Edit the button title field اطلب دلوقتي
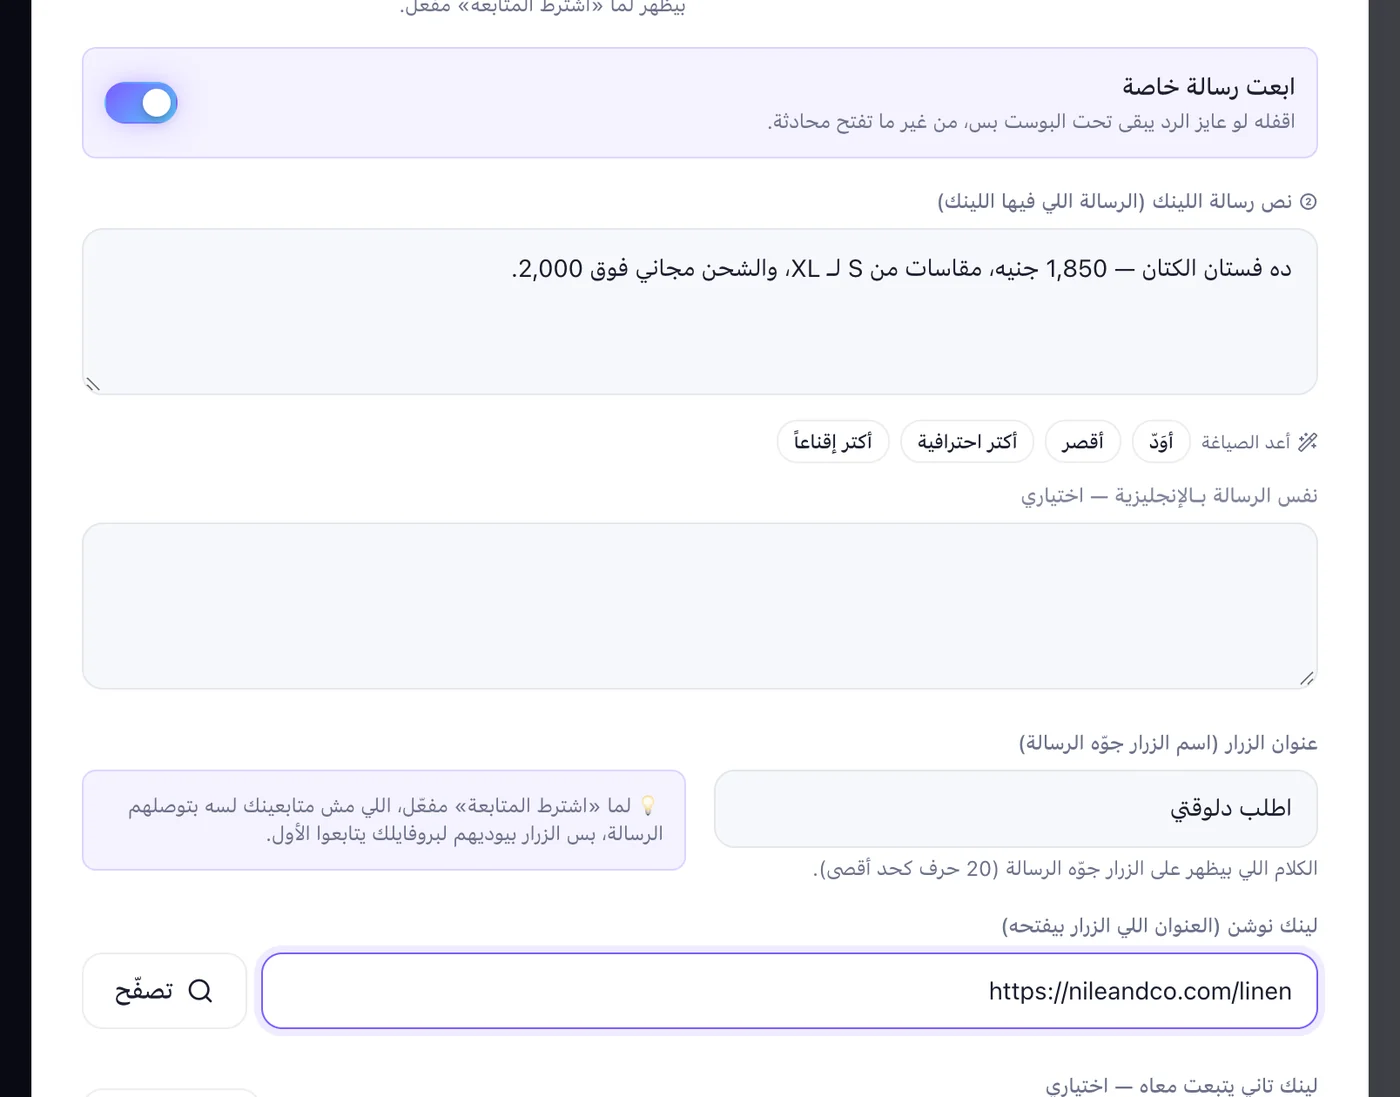 pos(1016,809)
